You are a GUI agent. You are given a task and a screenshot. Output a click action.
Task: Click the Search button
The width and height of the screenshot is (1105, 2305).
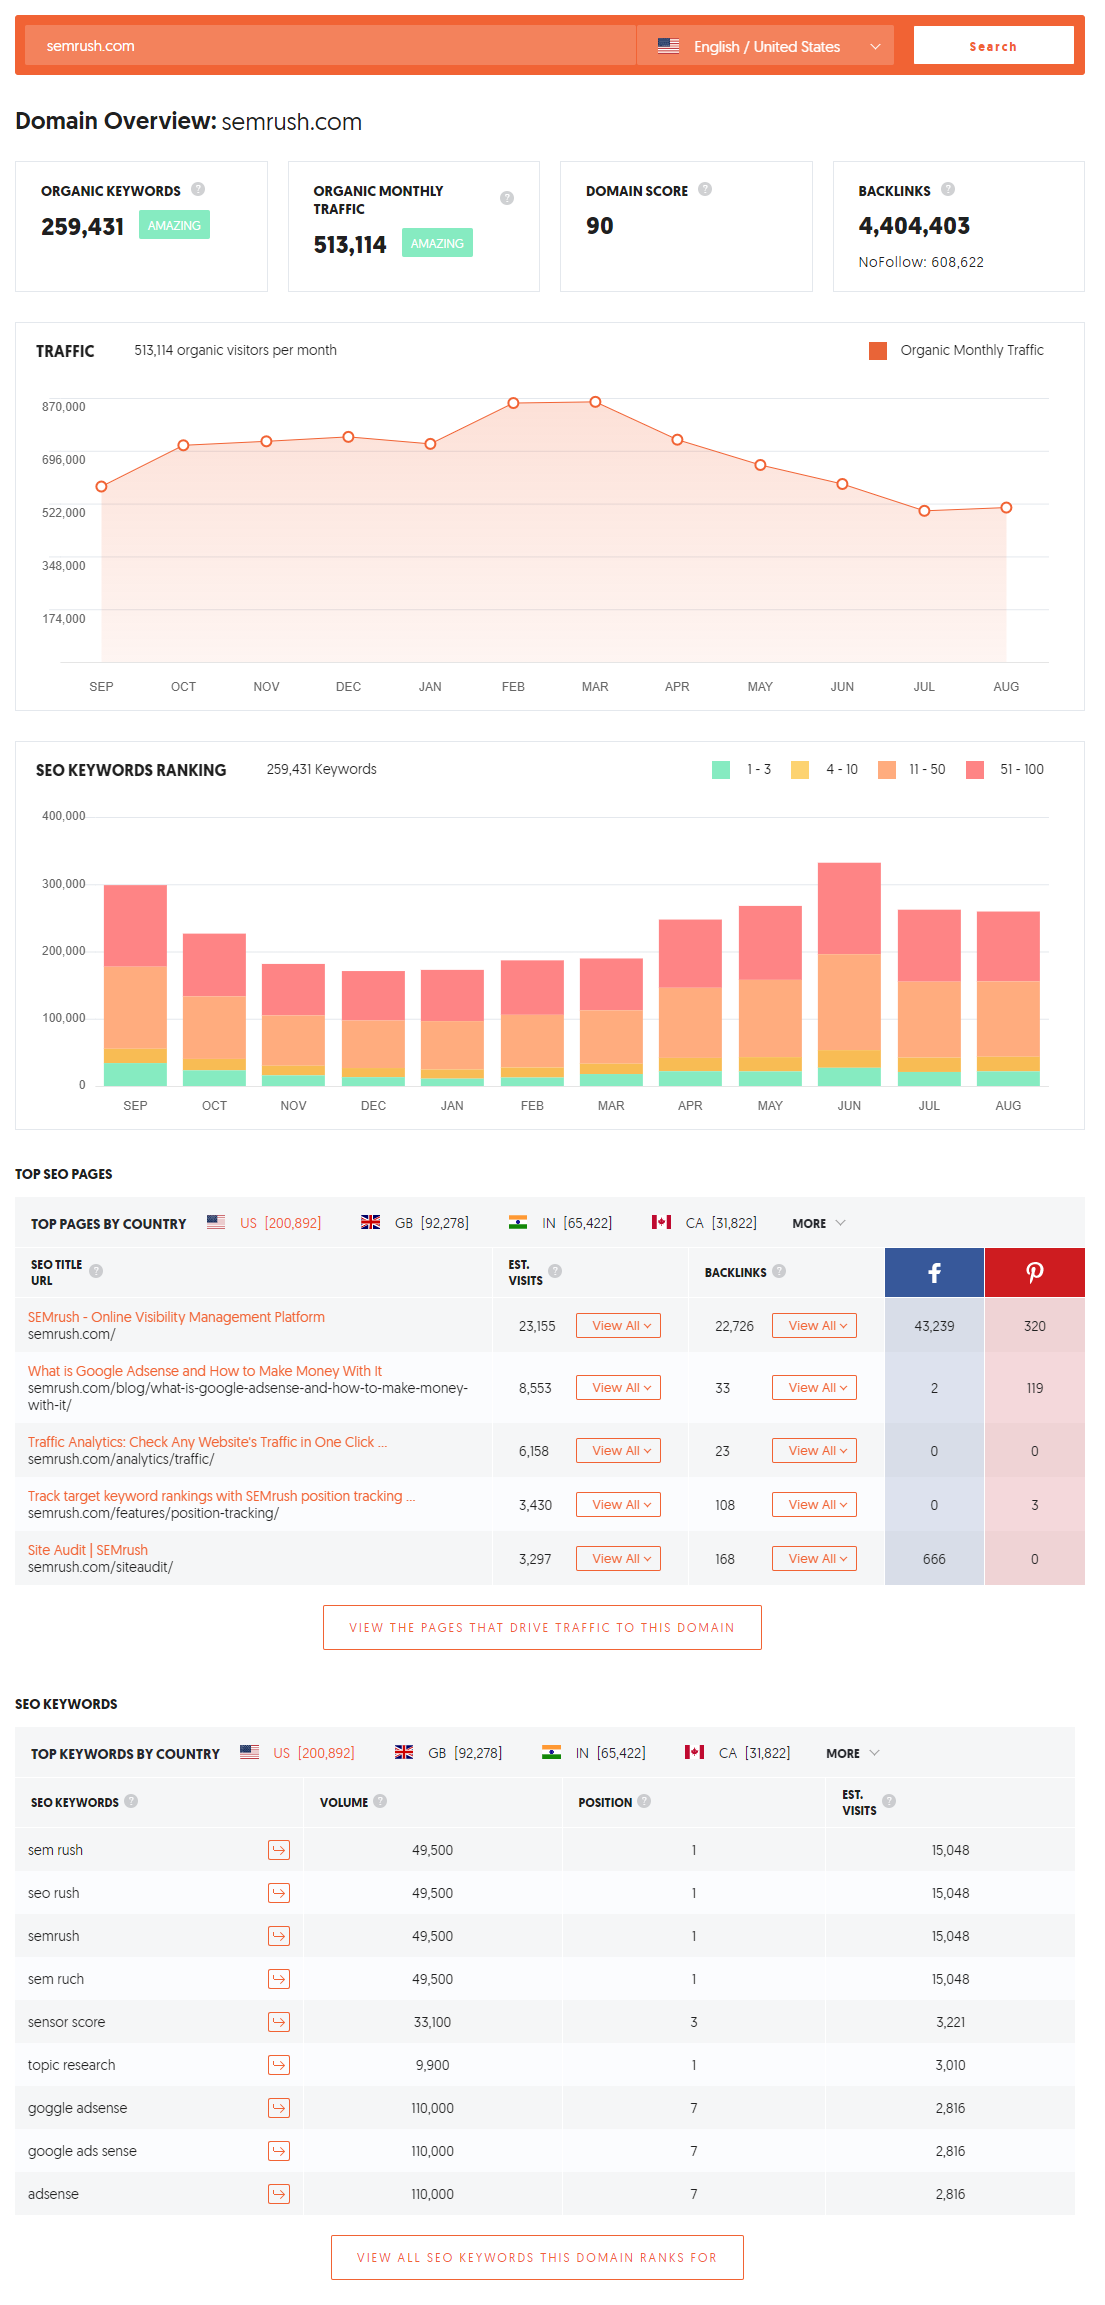[x=993, y=46]
